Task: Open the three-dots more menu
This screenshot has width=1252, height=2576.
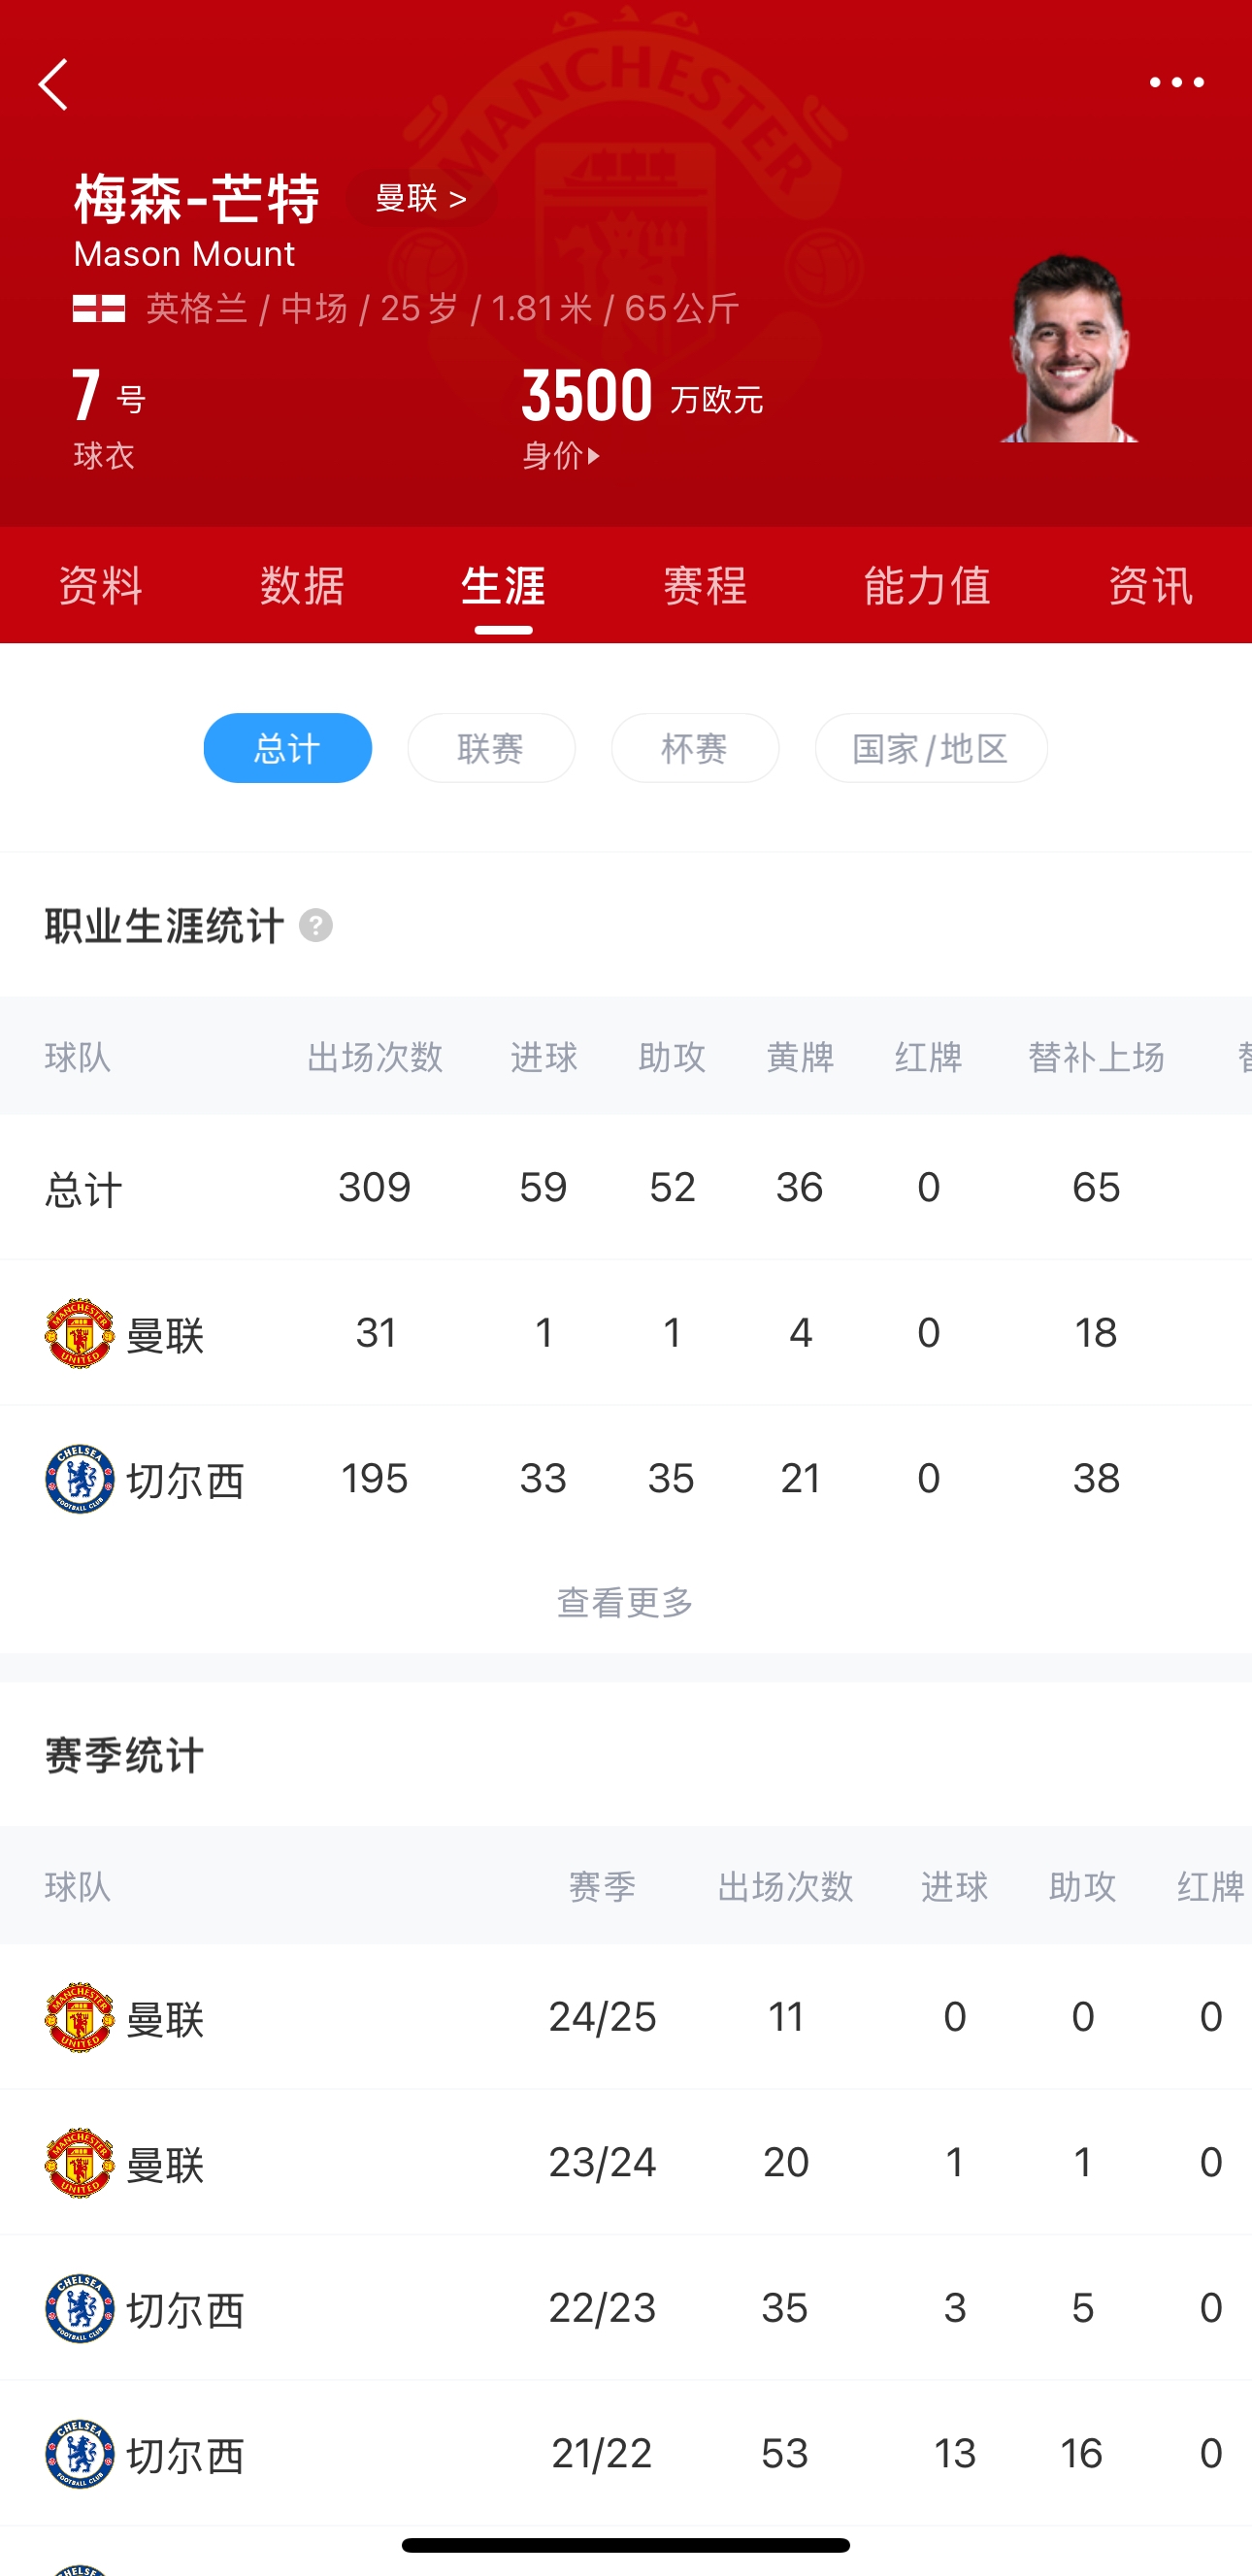Action: click(1176, 83)
